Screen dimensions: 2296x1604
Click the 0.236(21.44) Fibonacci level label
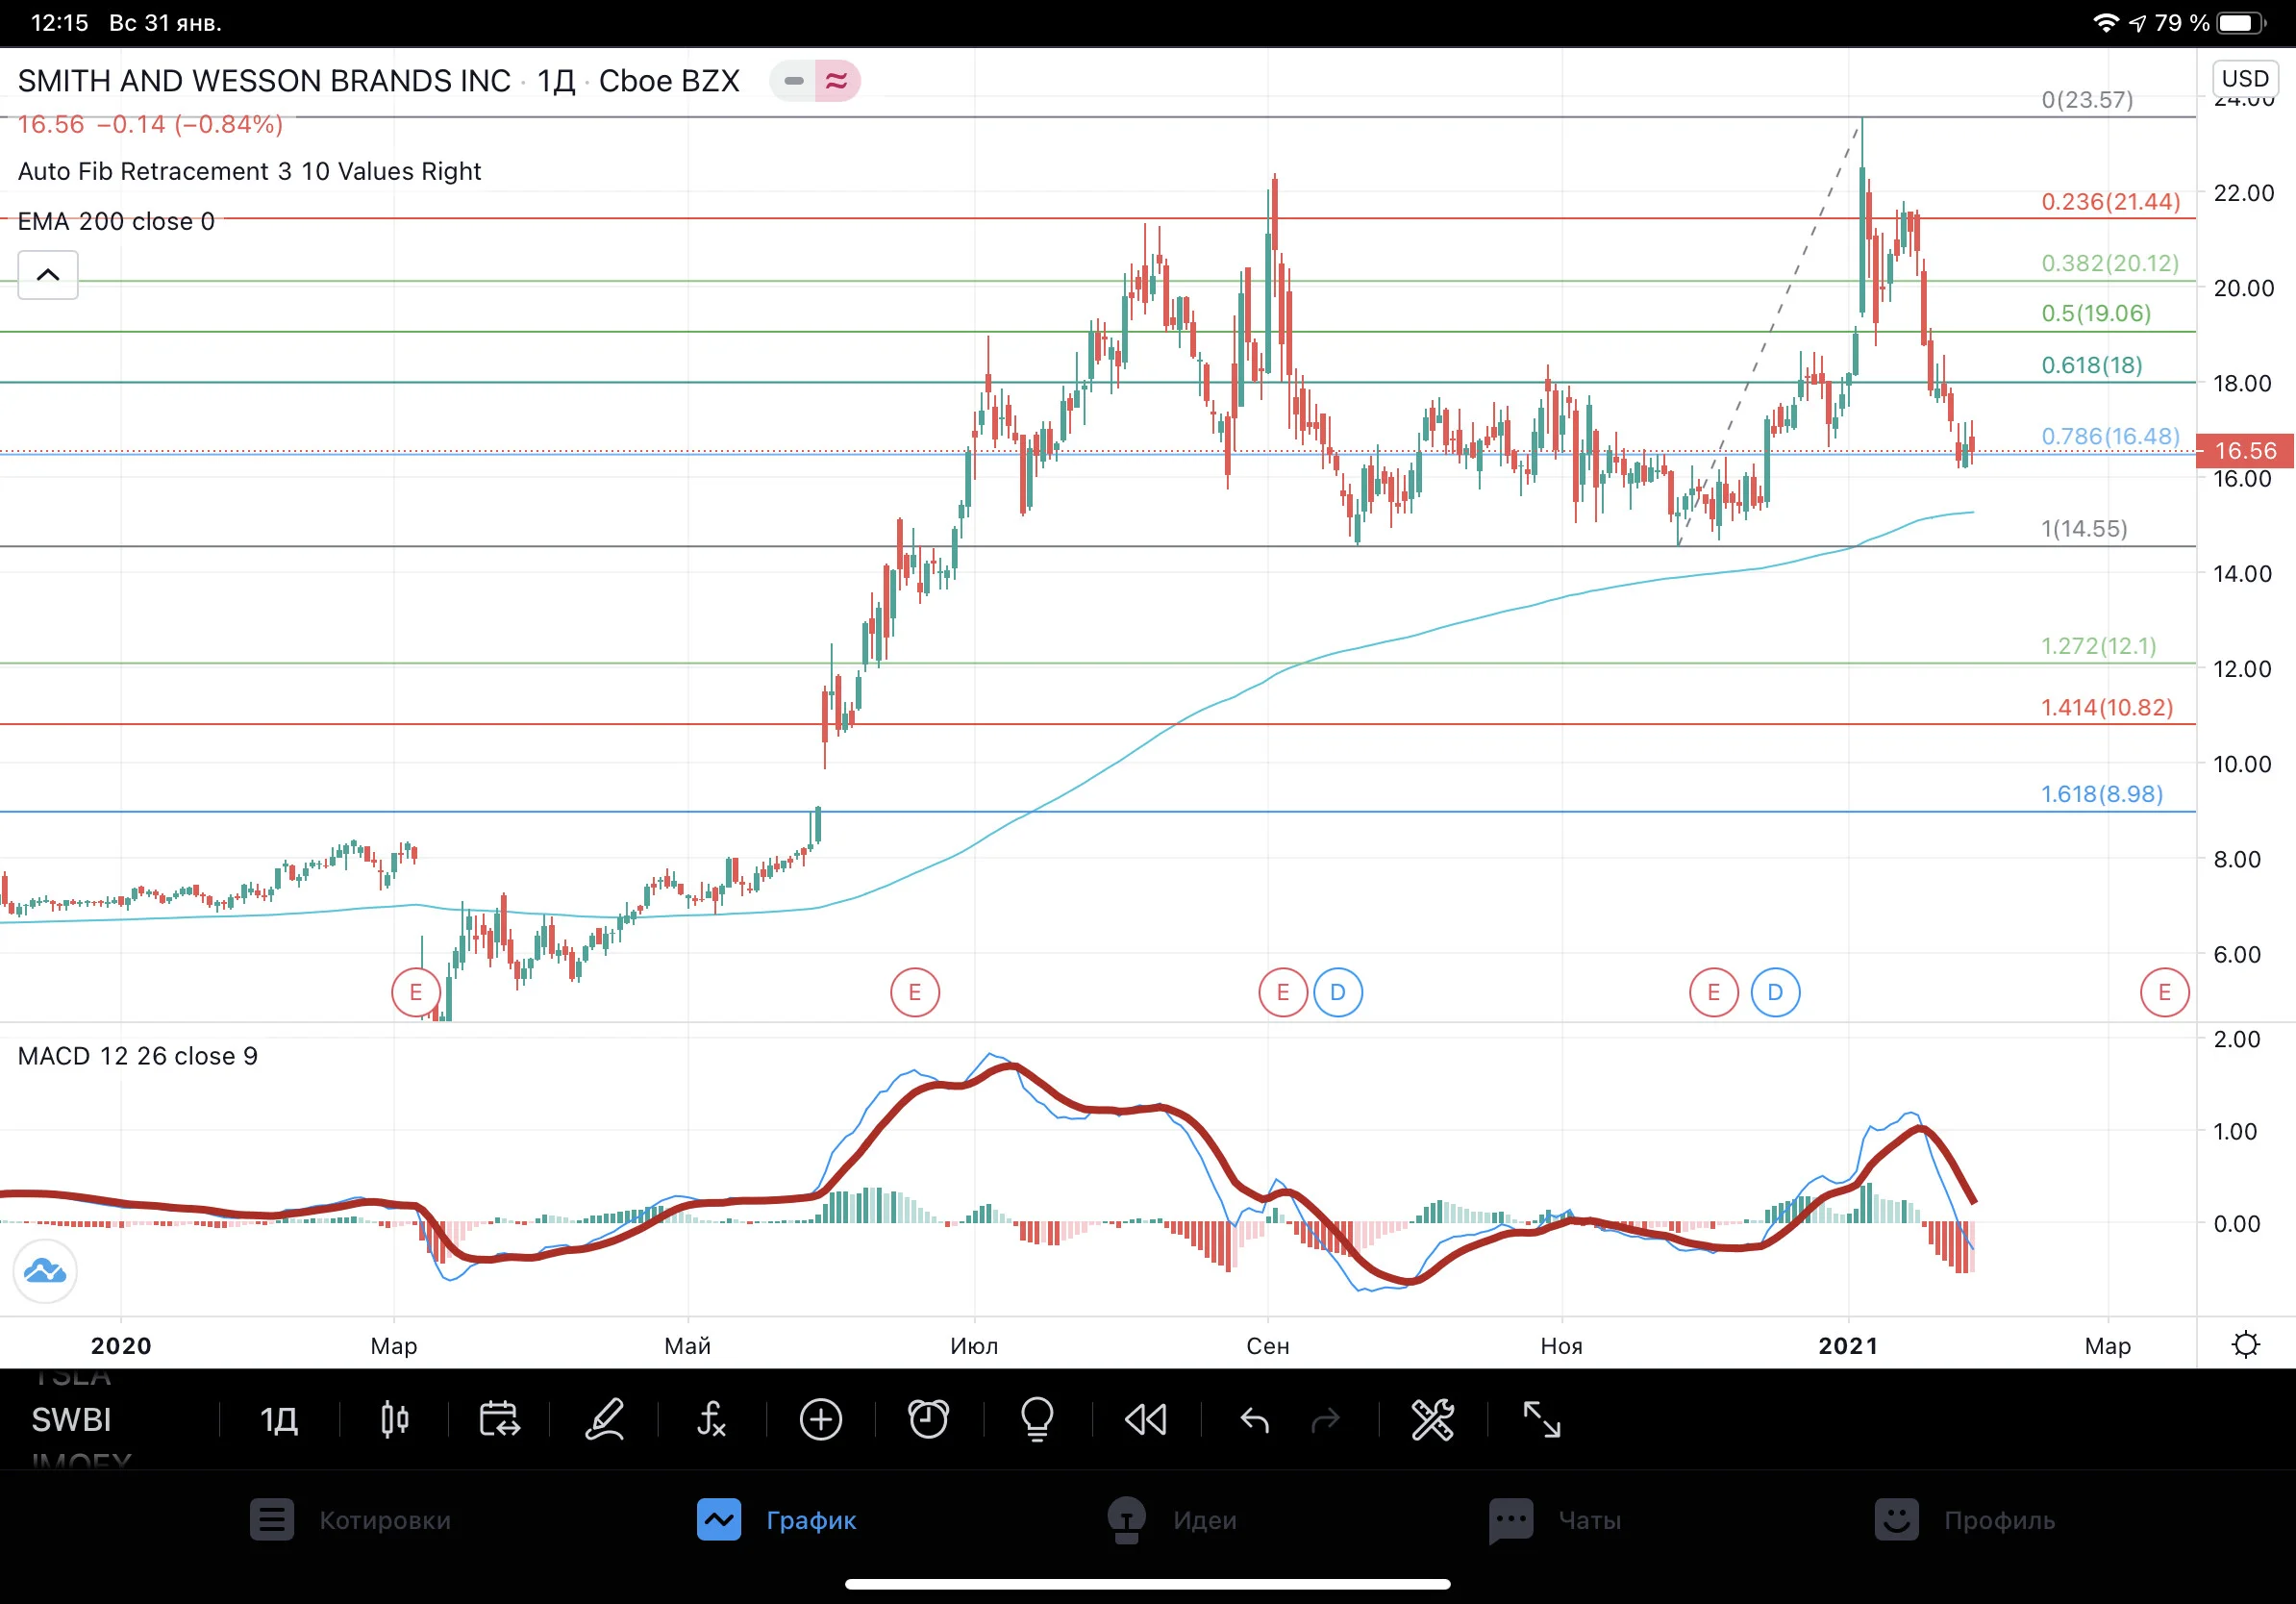coord(2110,201)
